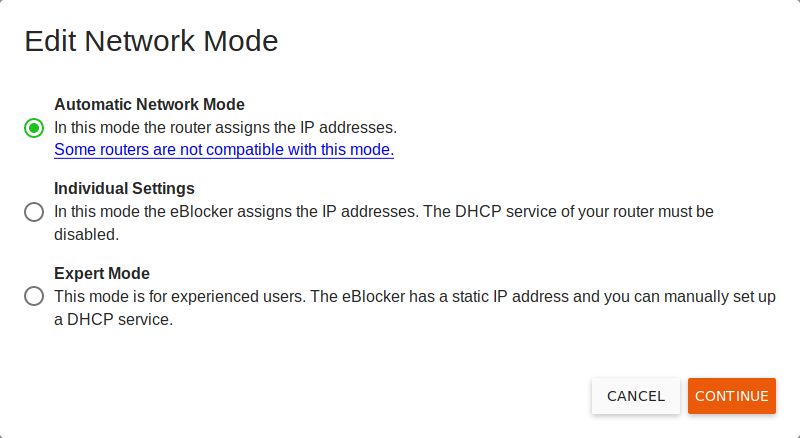
Task: Click the 'Edit Network Mode' dialog title
Action: pyautogui.click(x=152, y=41)
